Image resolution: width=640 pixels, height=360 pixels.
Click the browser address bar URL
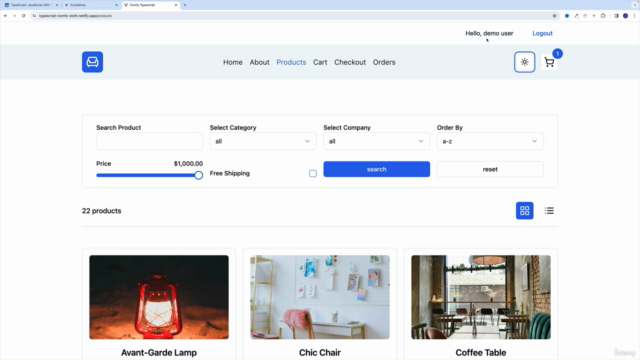point(76,16)
